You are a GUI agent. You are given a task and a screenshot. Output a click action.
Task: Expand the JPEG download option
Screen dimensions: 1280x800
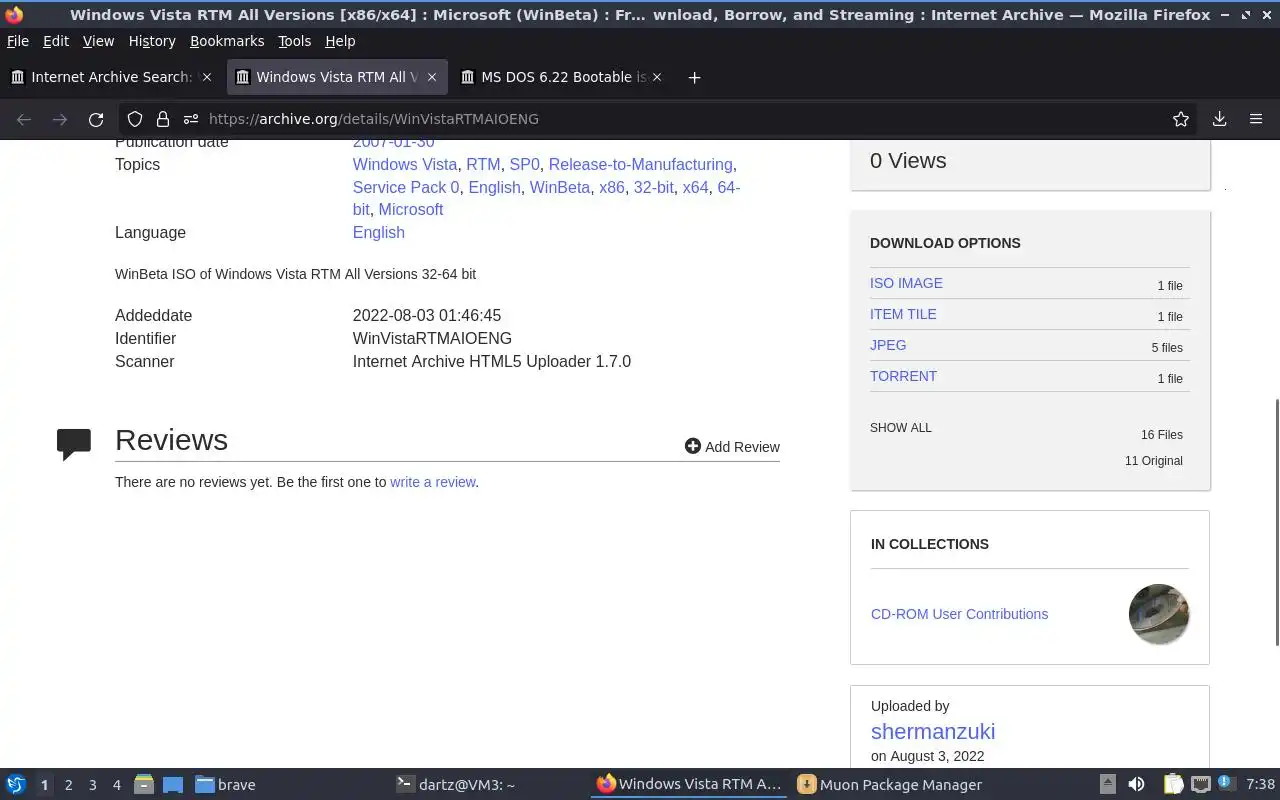click(888, 345)
